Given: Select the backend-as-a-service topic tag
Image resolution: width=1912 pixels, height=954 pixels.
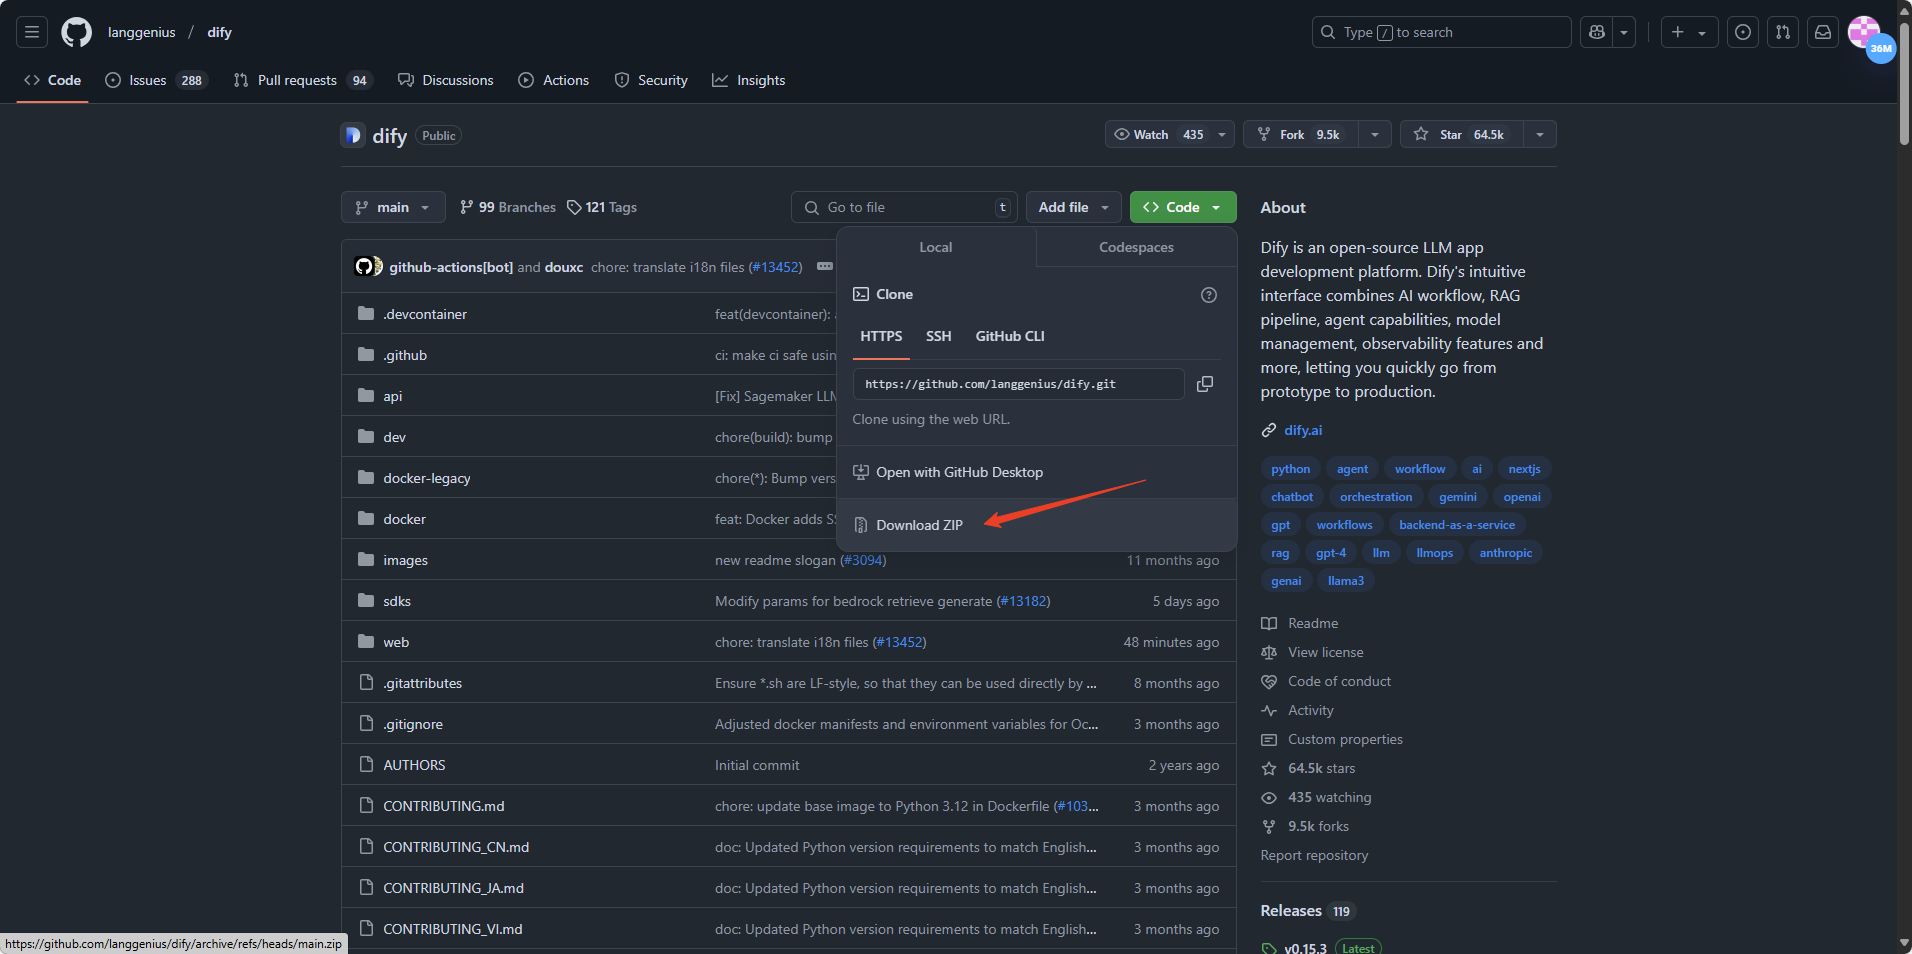Looking at the screenshot, I should coord(1456,525).
